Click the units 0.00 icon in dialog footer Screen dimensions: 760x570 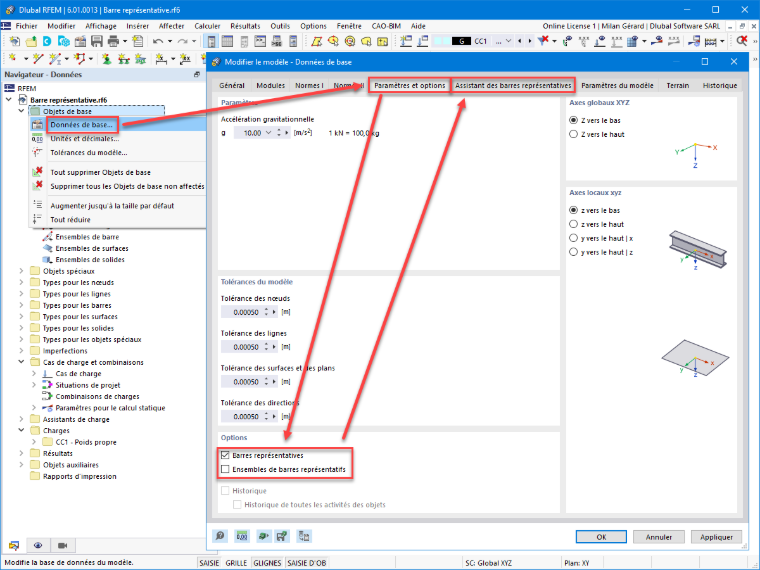[241, 536]
